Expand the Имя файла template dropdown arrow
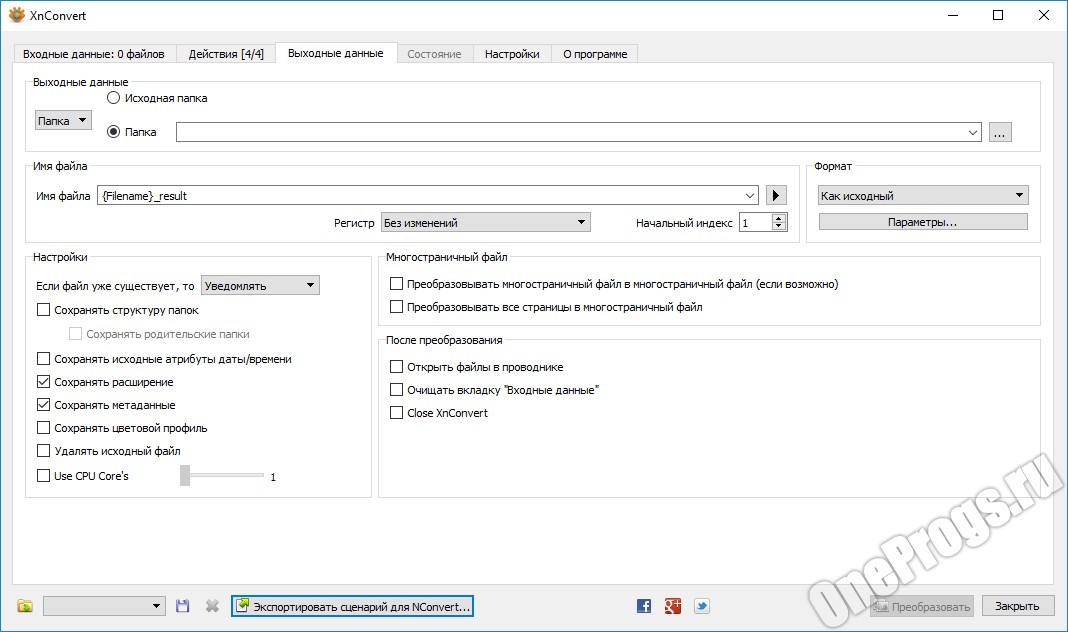Image resolution: width=1068 pixels, height=632 pixels. (x=750, y=195)
